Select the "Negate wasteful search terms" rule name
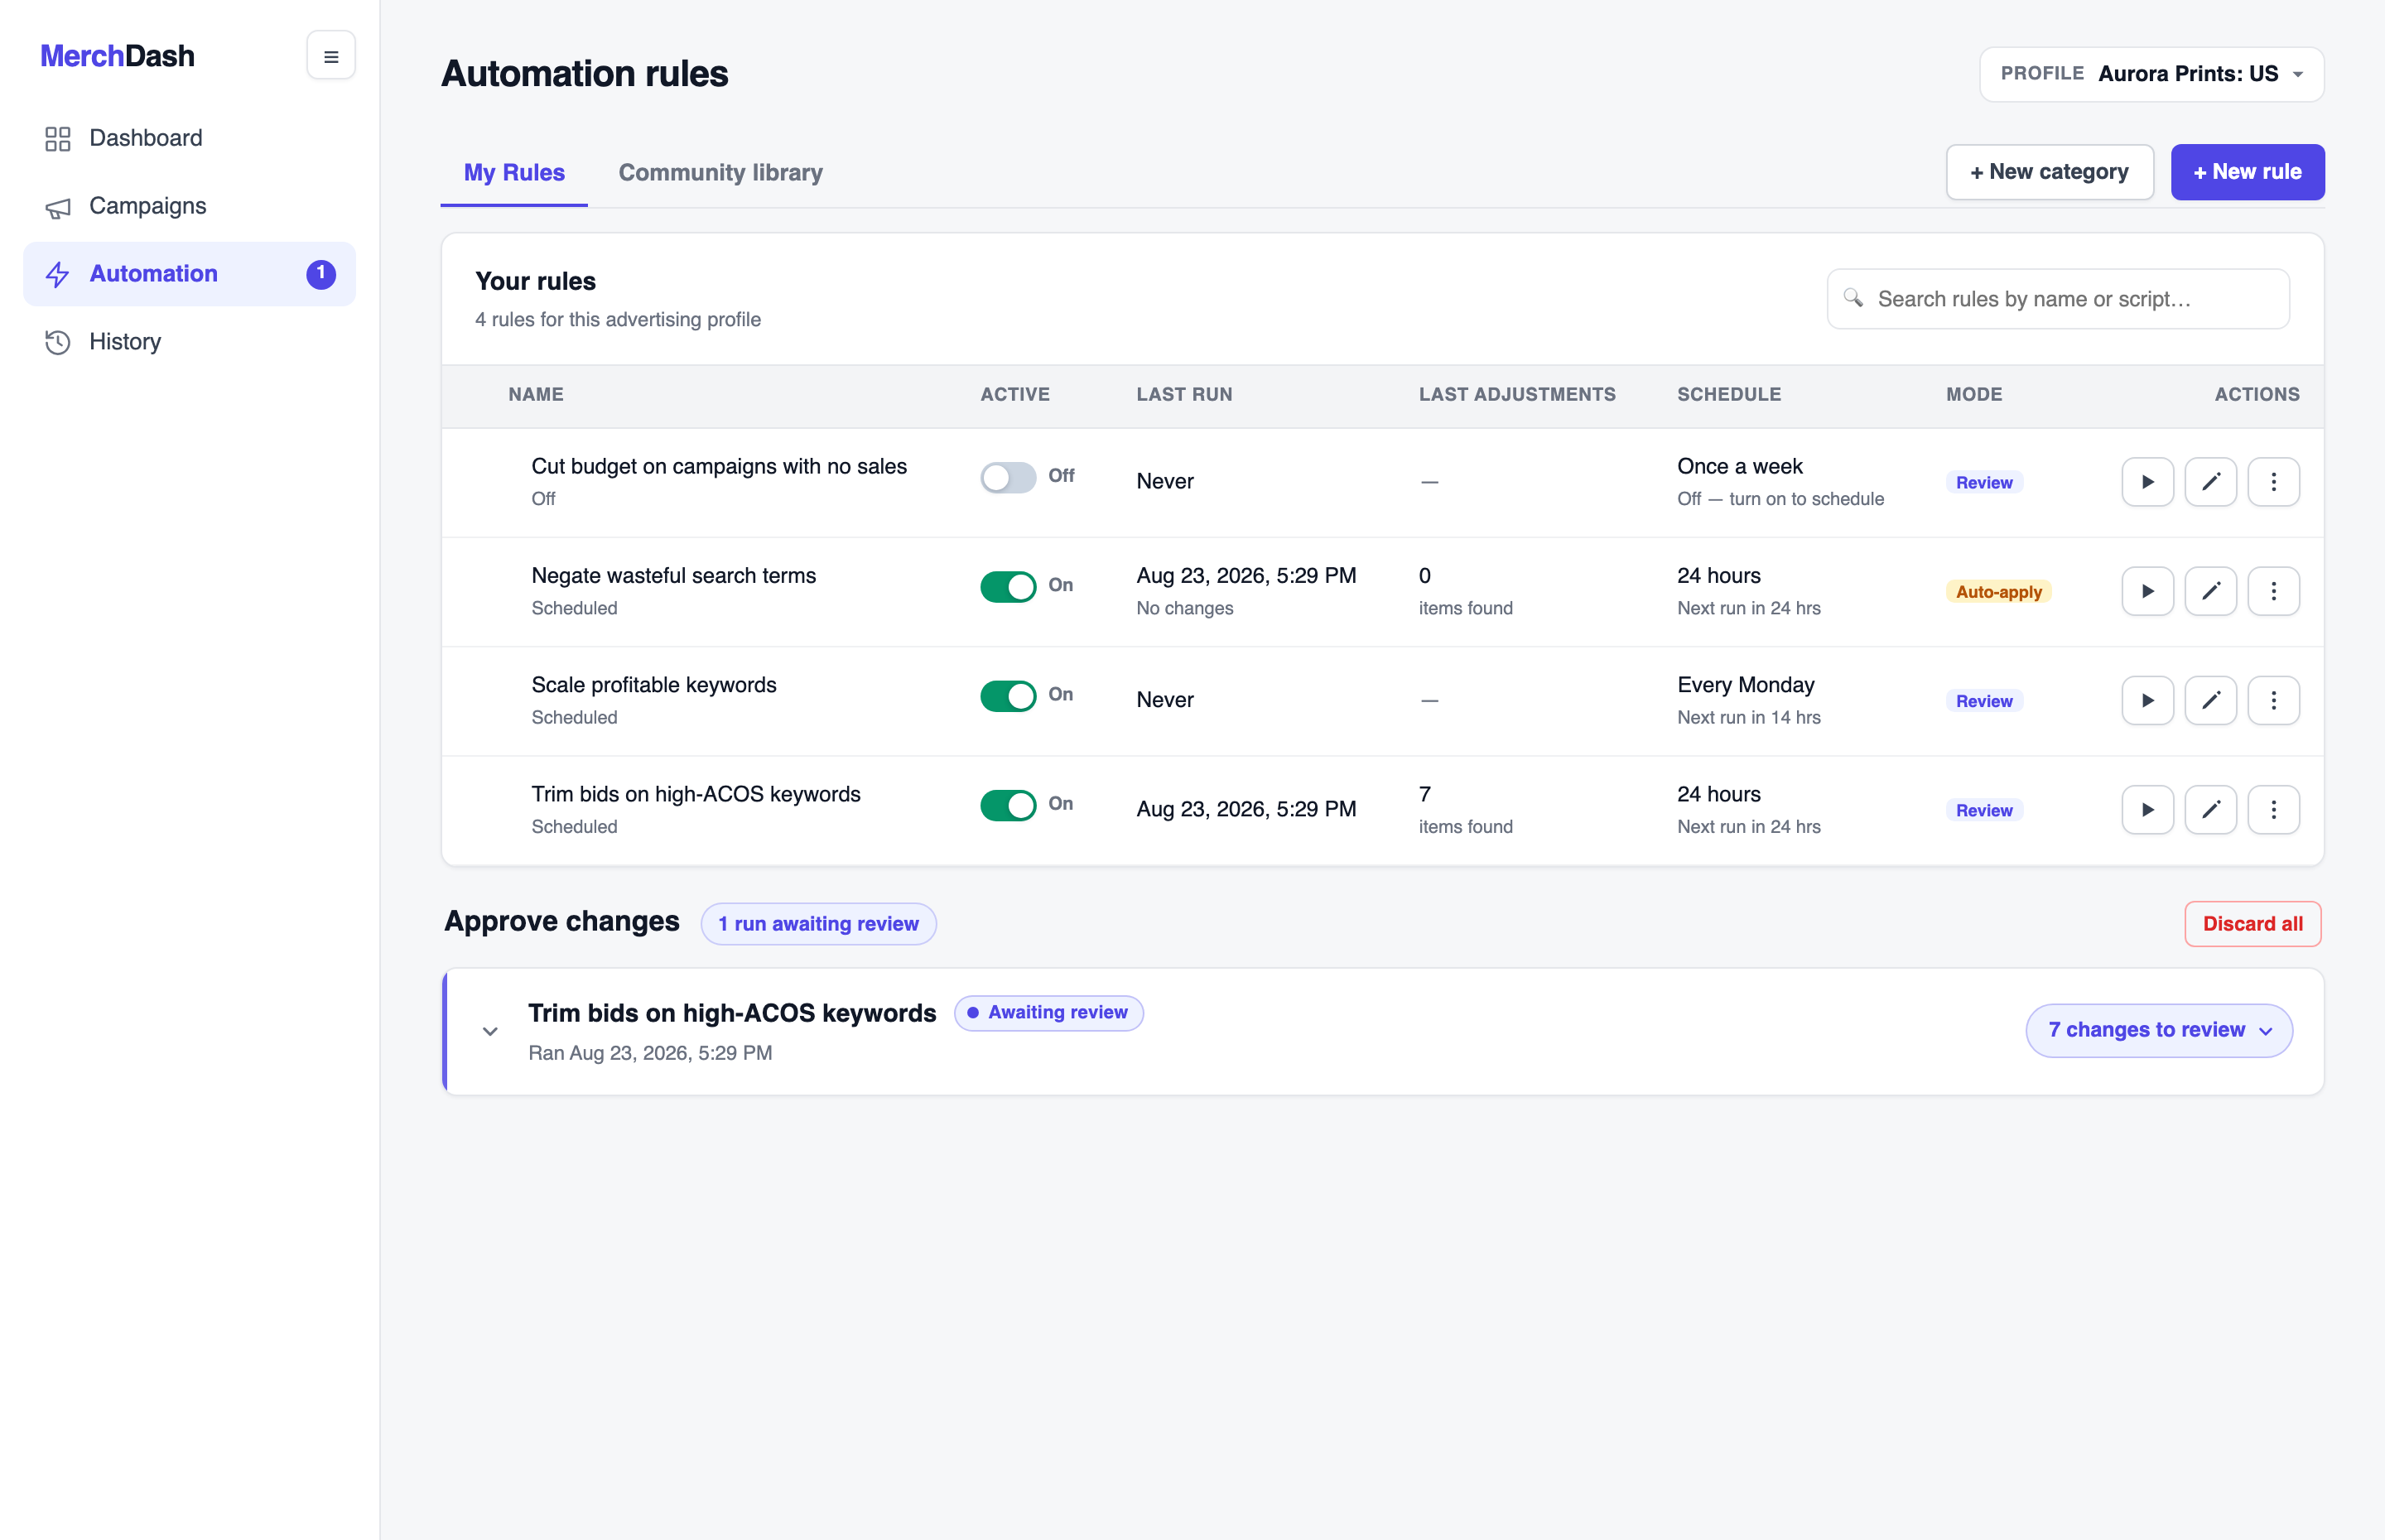The image size is (2385, 1540). [673, 575]
